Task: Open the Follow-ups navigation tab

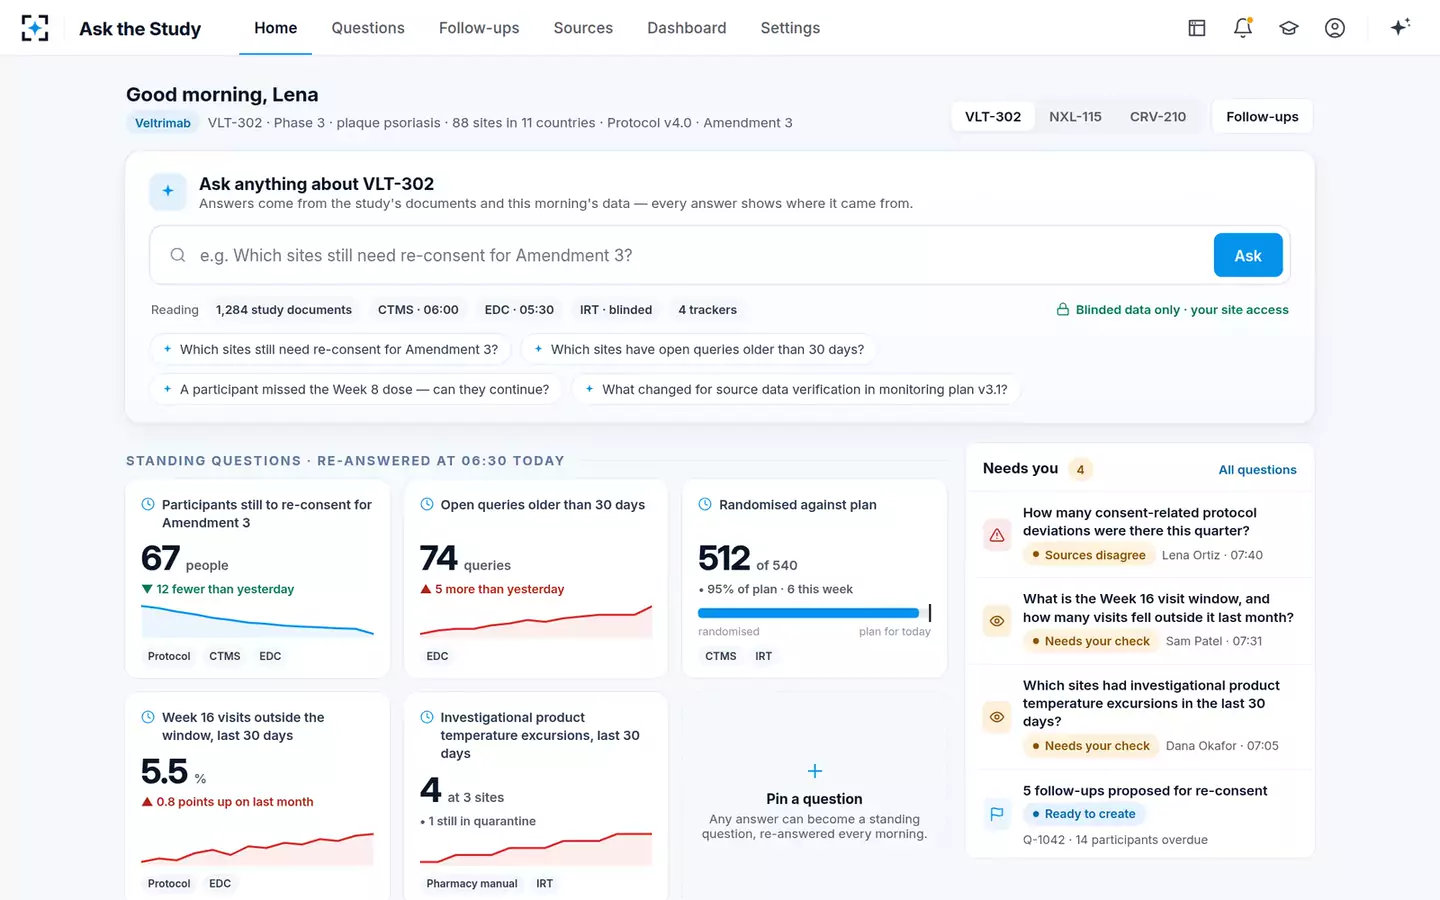Action: (x=479, y=28)
